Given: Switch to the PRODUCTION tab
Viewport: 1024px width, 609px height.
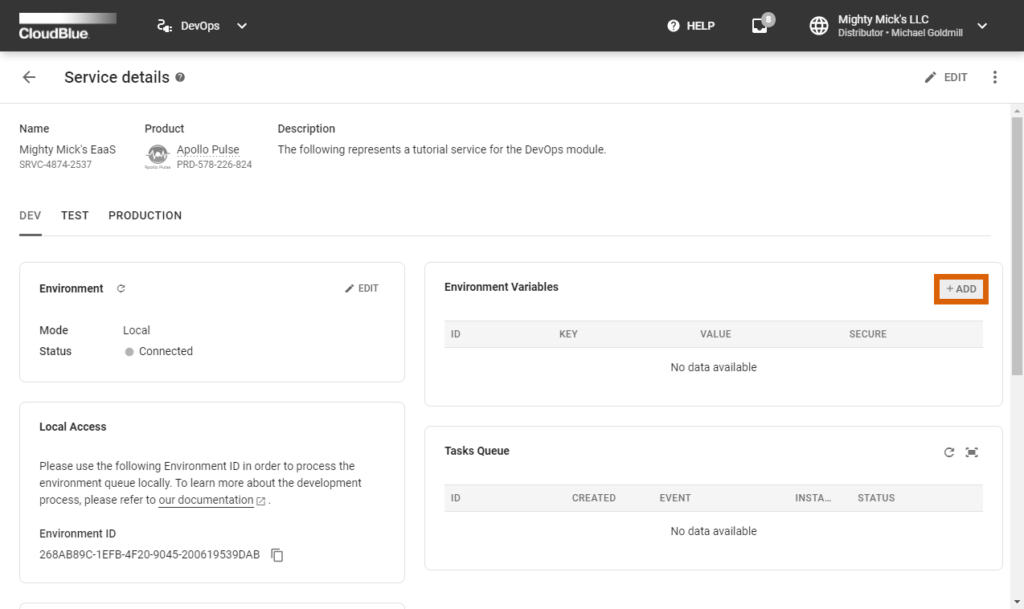Looking at the screenshot, I should (x=145, y=215).
